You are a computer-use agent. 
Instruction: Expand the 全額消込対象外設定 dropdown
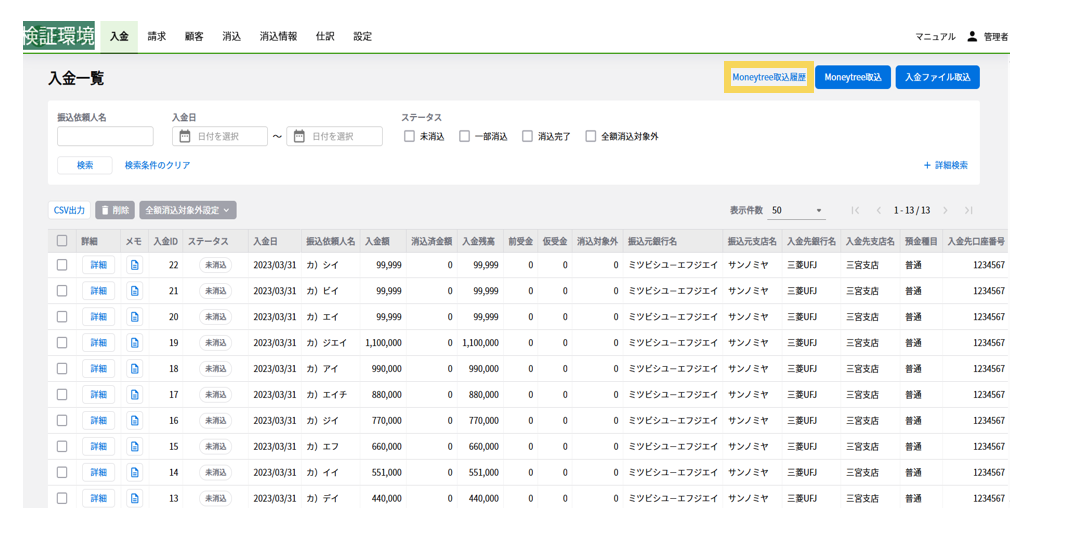(188, 211)
